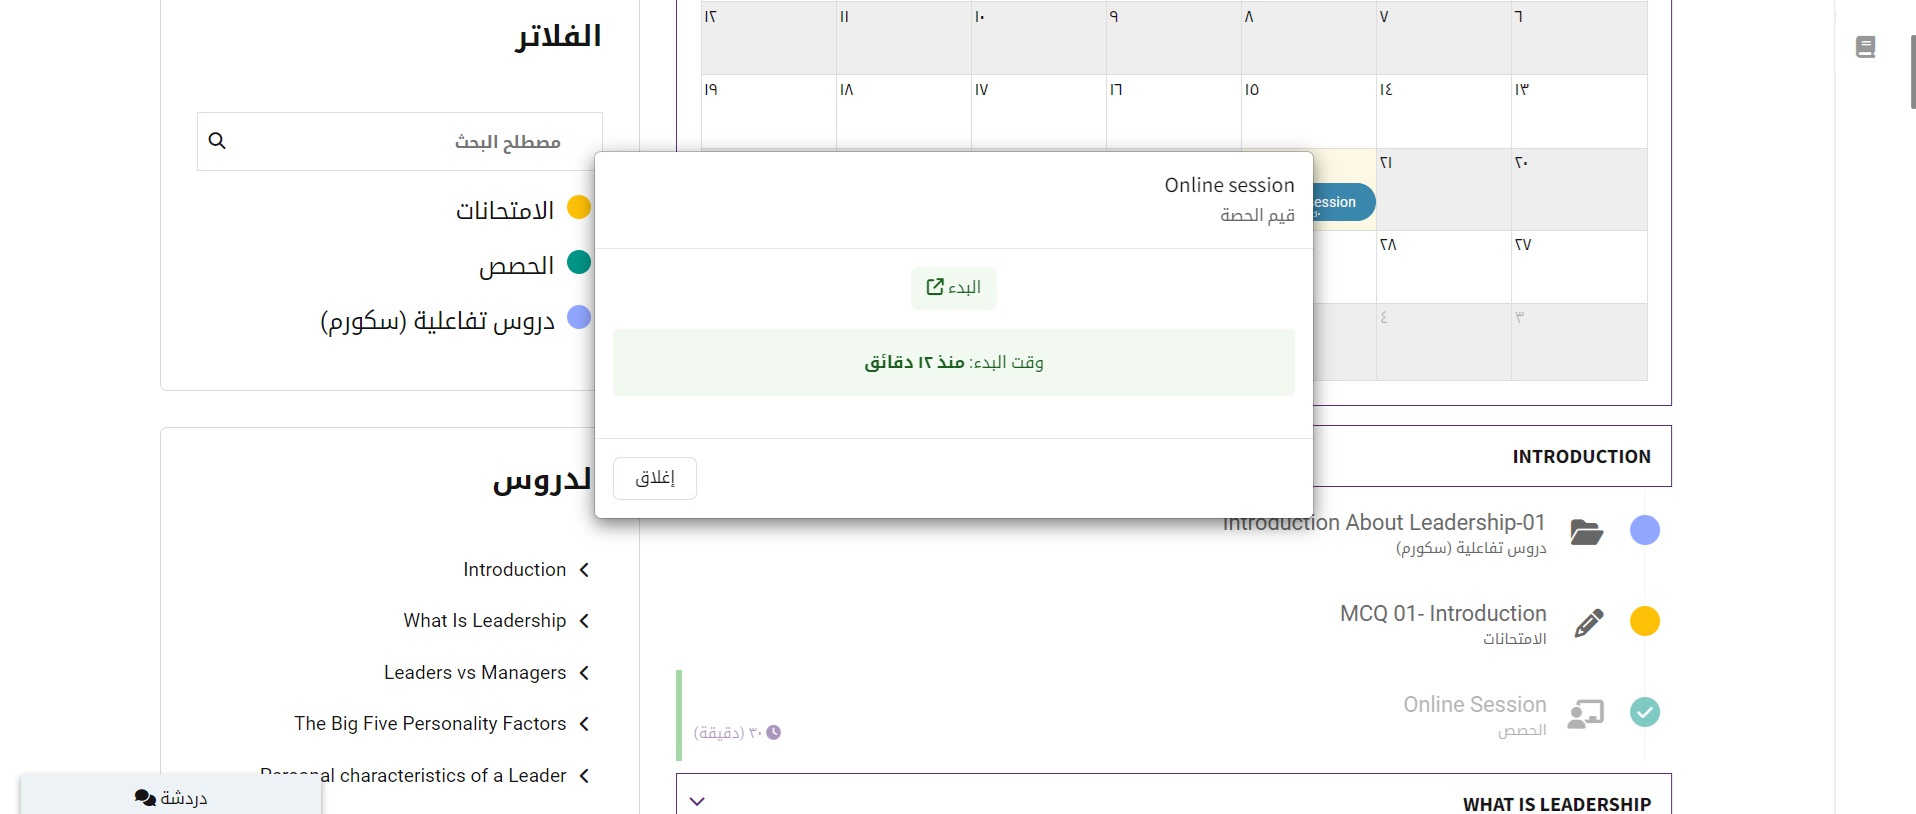Click the purple circle beside Introduction About Leadership-01
1916x814 pixels.
[x=1645, y=530]
